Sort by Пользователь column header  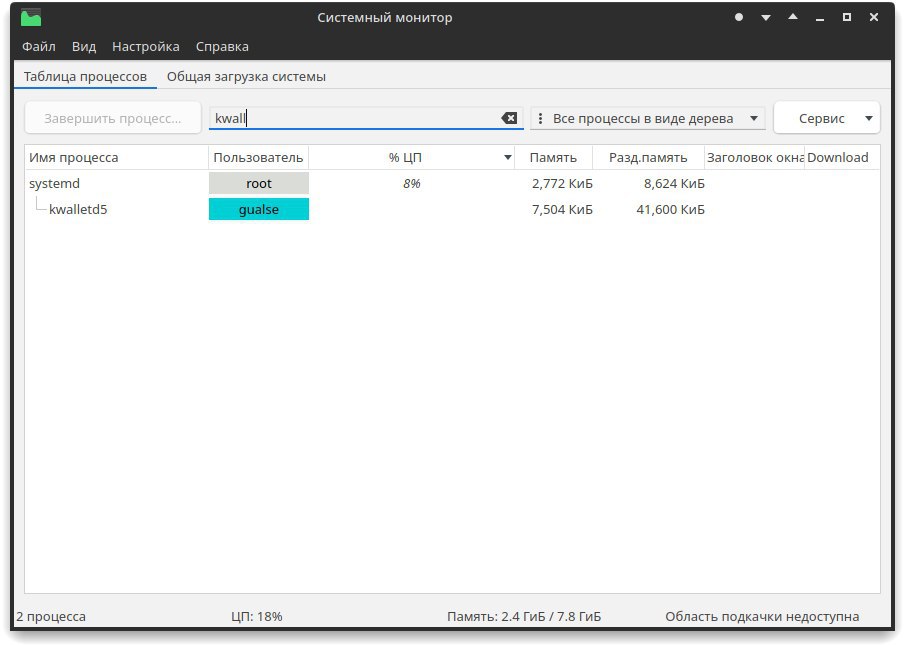(x=258, y=158)
